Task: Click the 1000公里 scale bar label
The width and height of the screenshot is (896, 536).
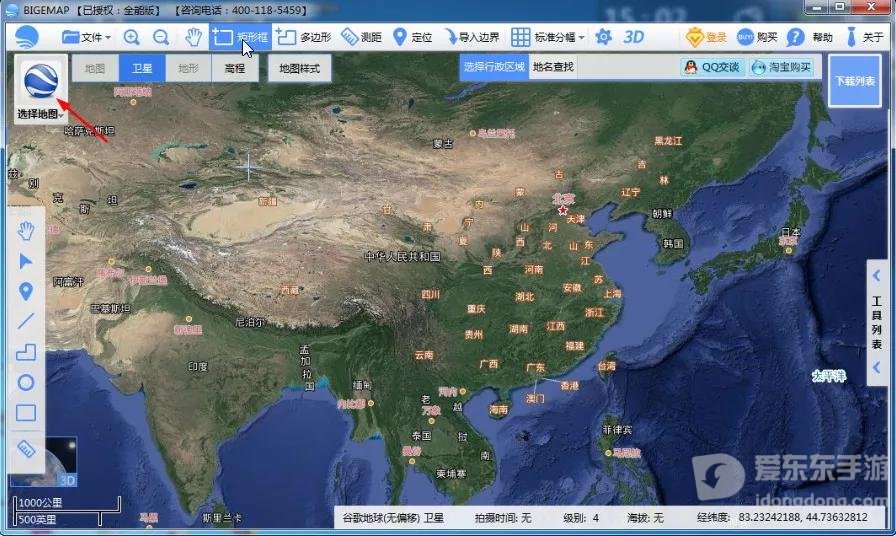Action: pos(40,503)
